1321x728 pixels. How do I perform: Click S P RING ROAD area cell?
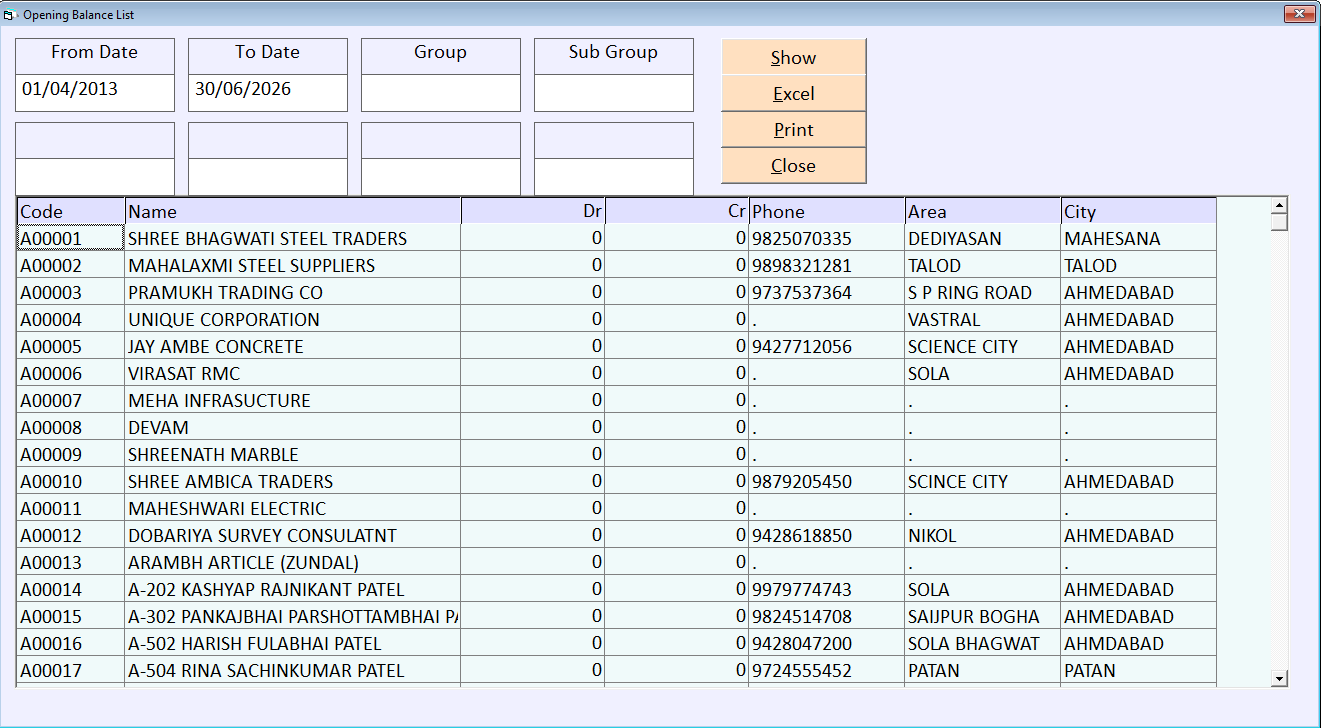pyautogui.click(x=983, y=293)
